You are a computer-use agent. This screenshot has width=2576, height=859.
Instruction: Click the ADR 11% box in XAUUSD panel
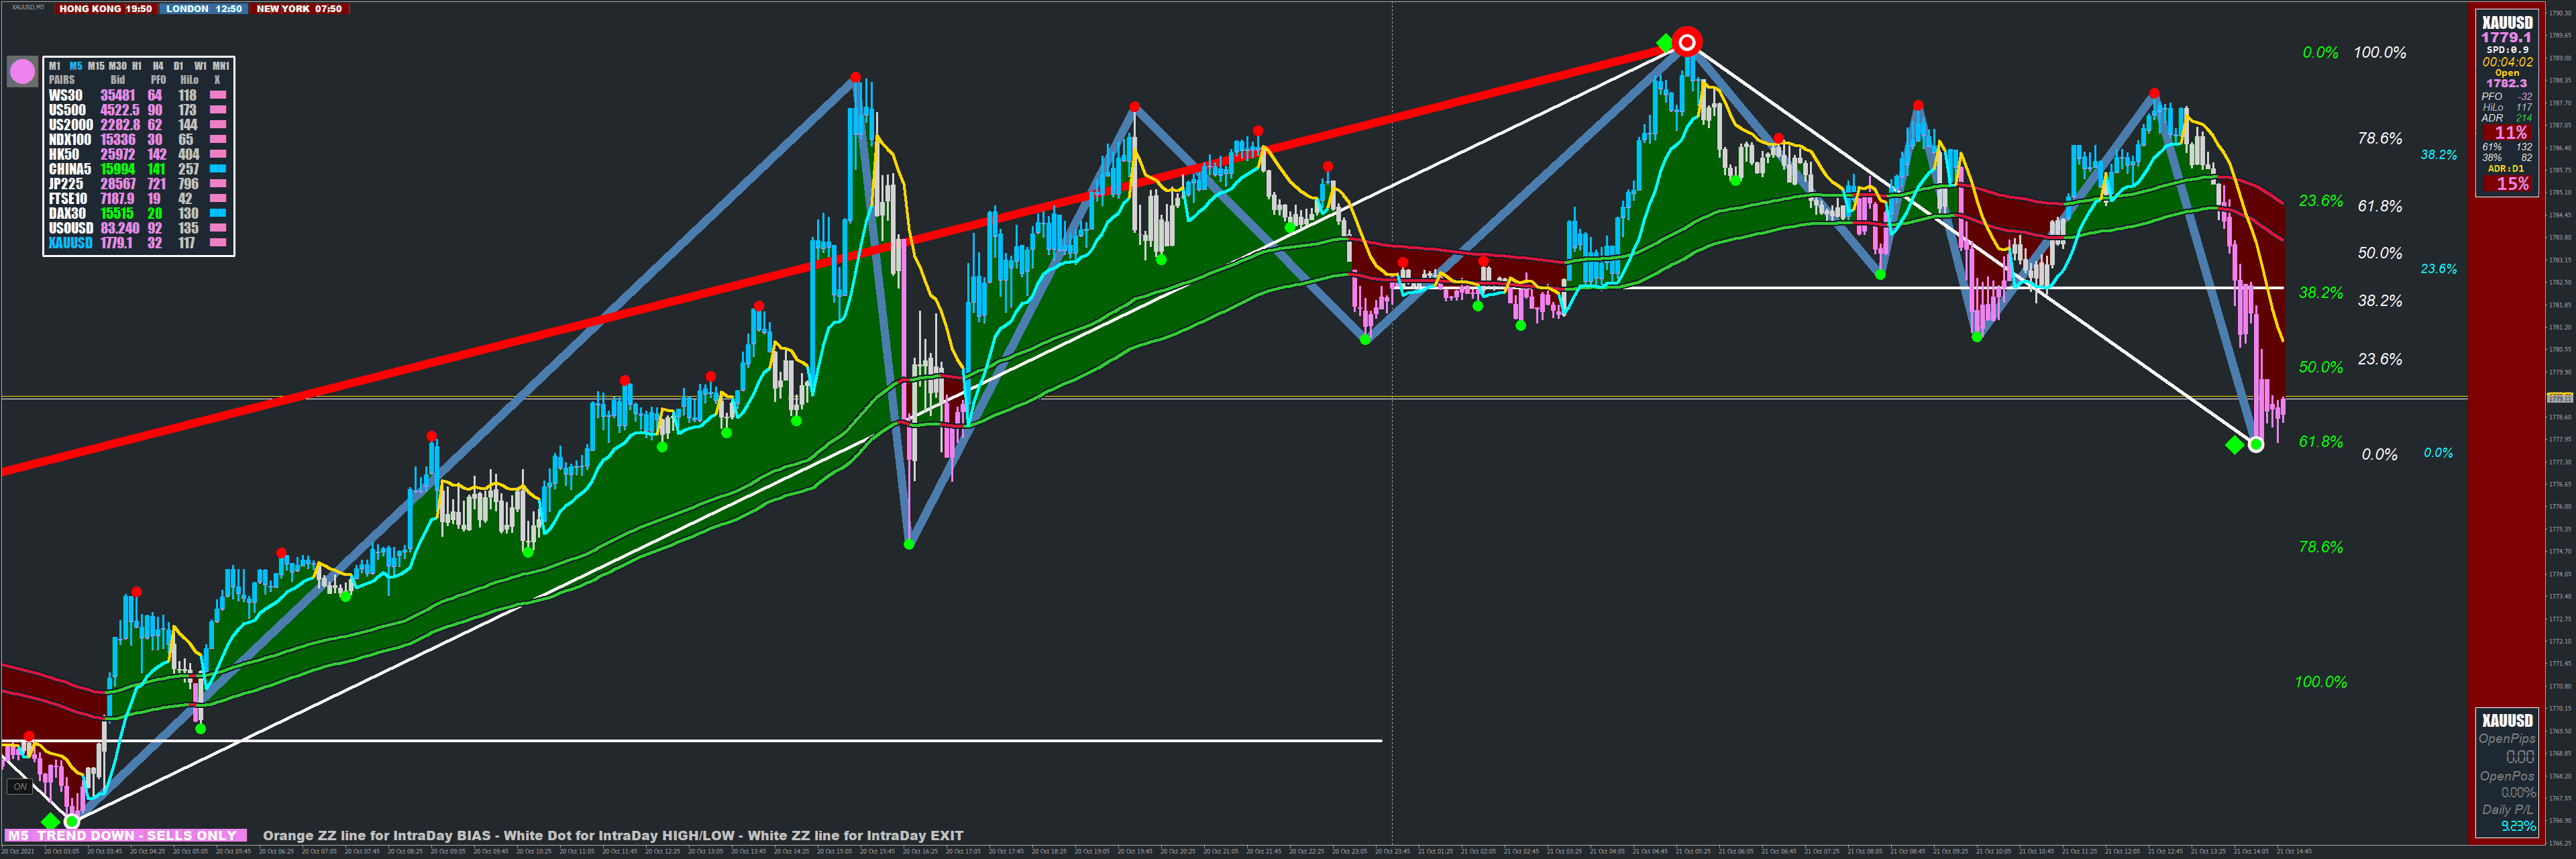point(2510,133)
